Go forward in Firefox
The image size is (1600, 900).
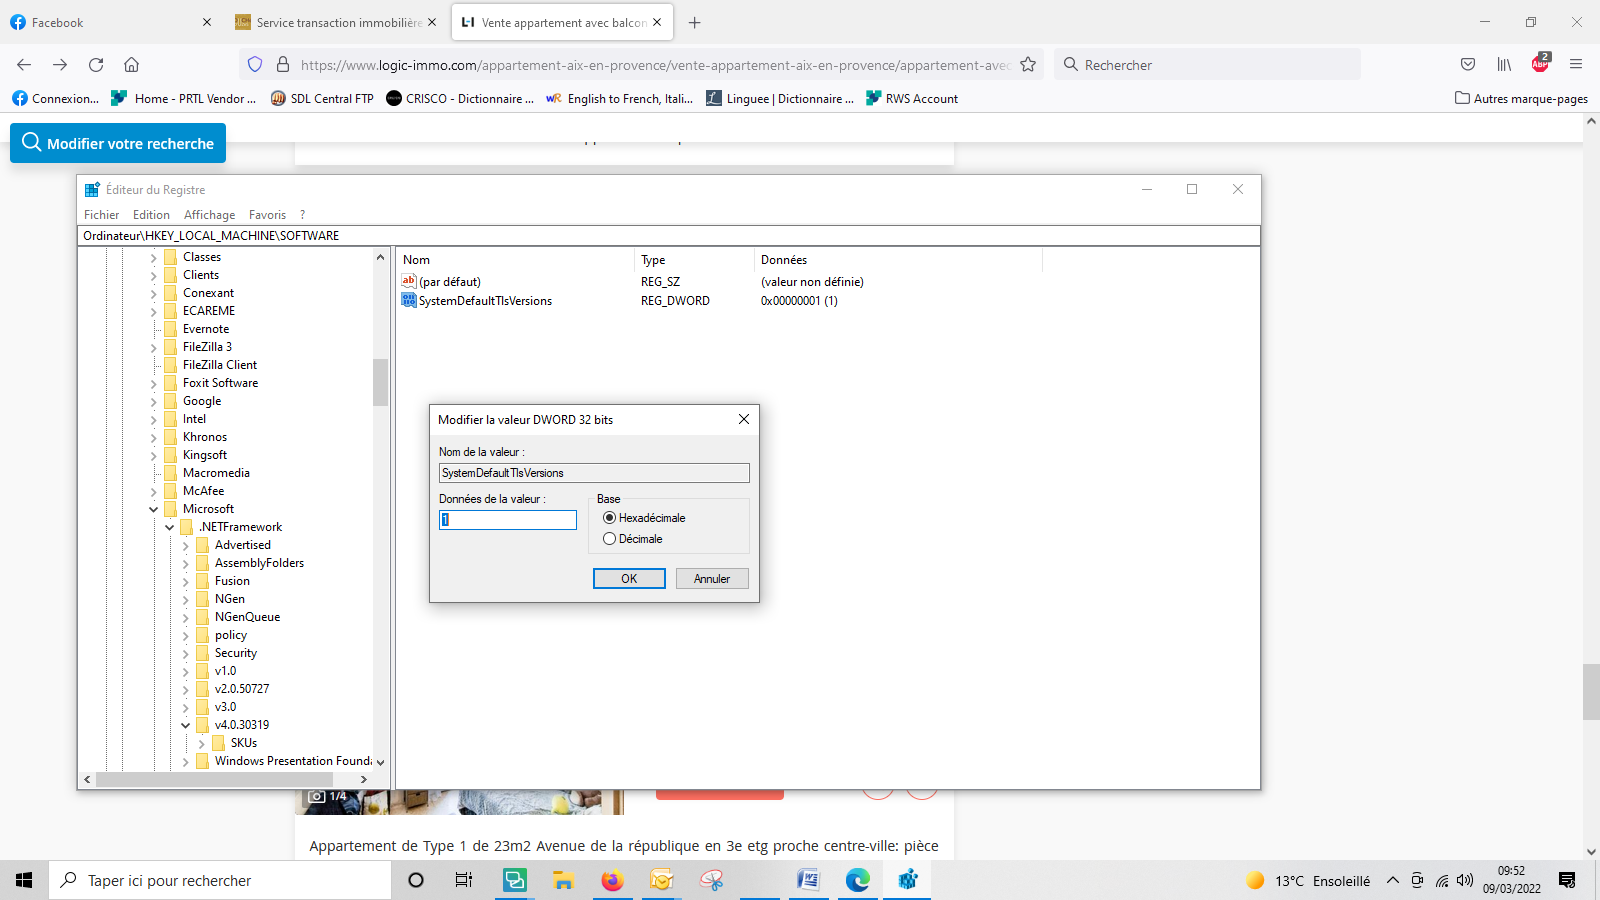(x=60, y=65)
